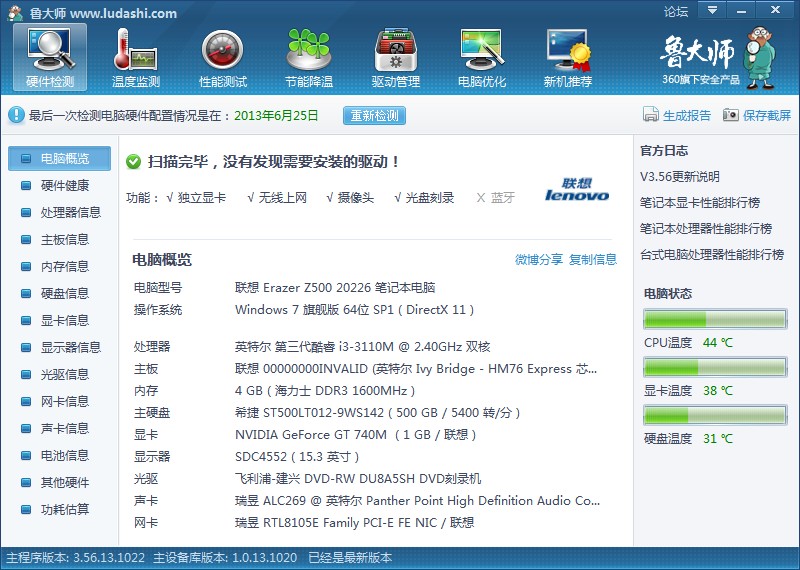The height and width of the screenshot is (570, 800).
Task: Open the 节能降温 energy saving tool
Action: point(309,57)
